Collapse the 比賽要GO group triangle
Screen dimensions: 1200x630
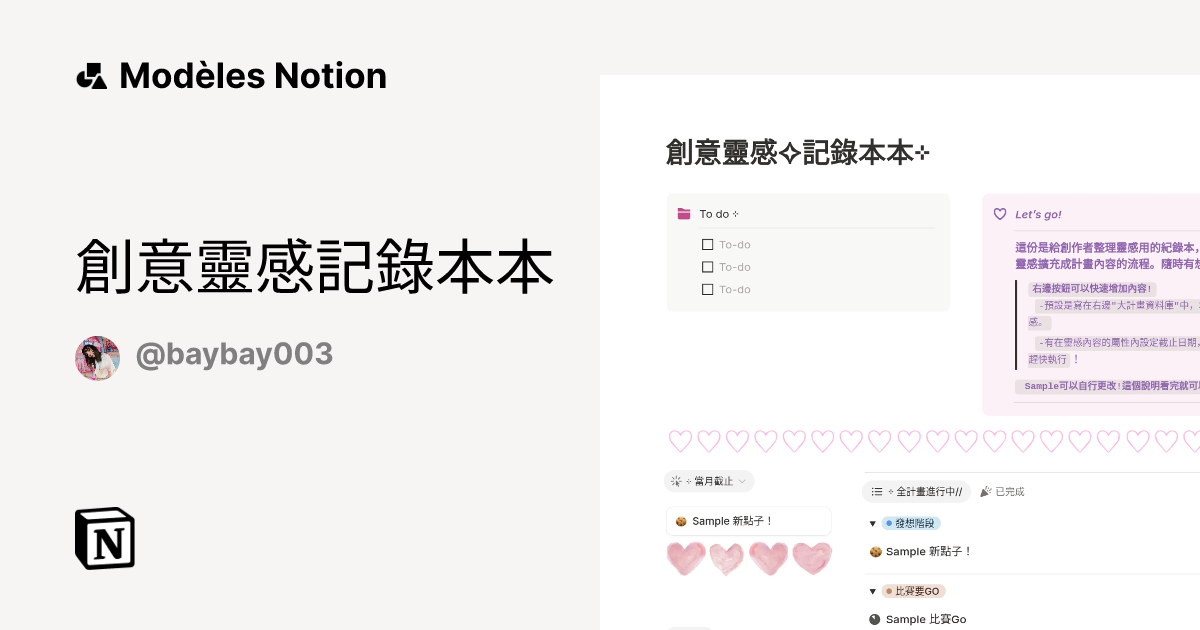pos(872,591)
